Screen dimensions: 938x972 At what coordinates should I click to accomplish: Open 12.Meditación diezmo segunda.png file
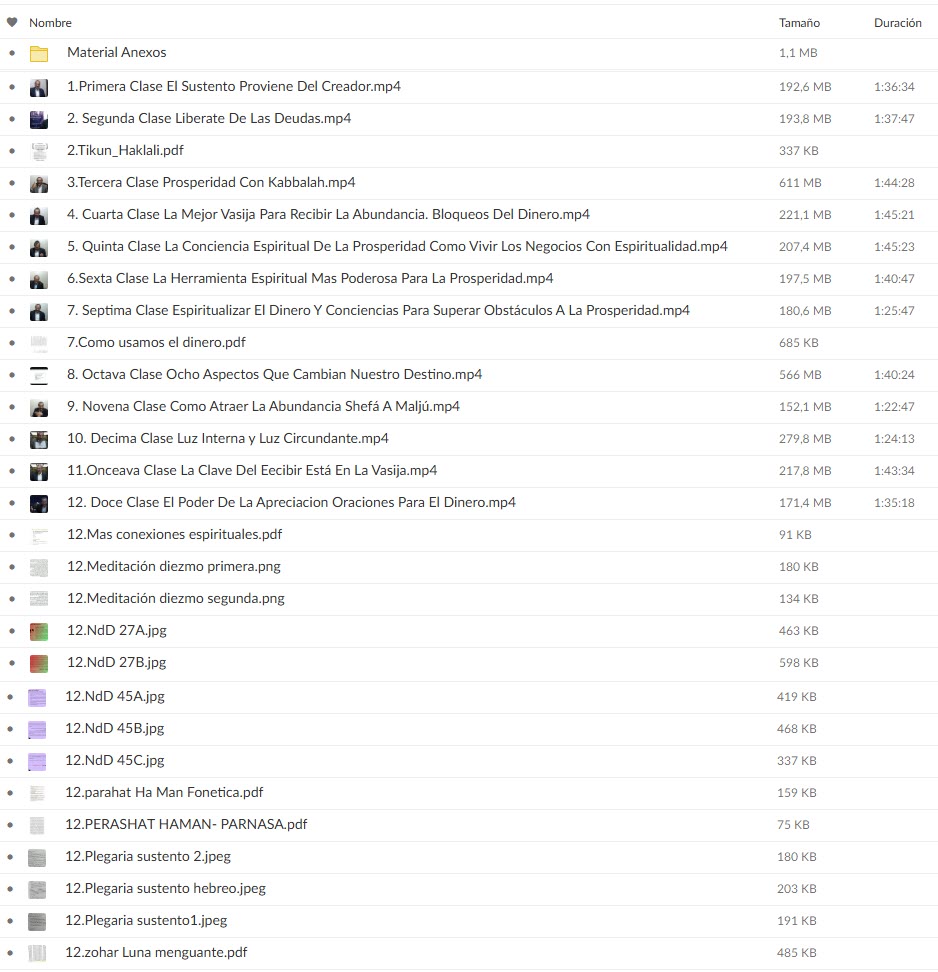tap(175, 599)
